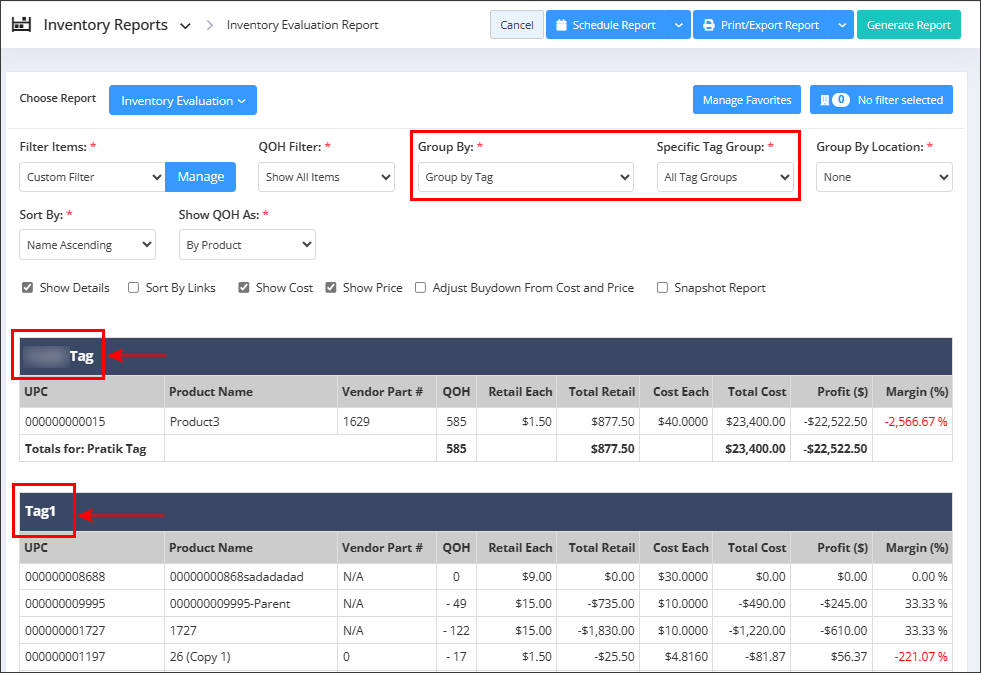The image size is (981, 673).
Task: Open the Group By dropdown
Action: (x=526, y=177)
